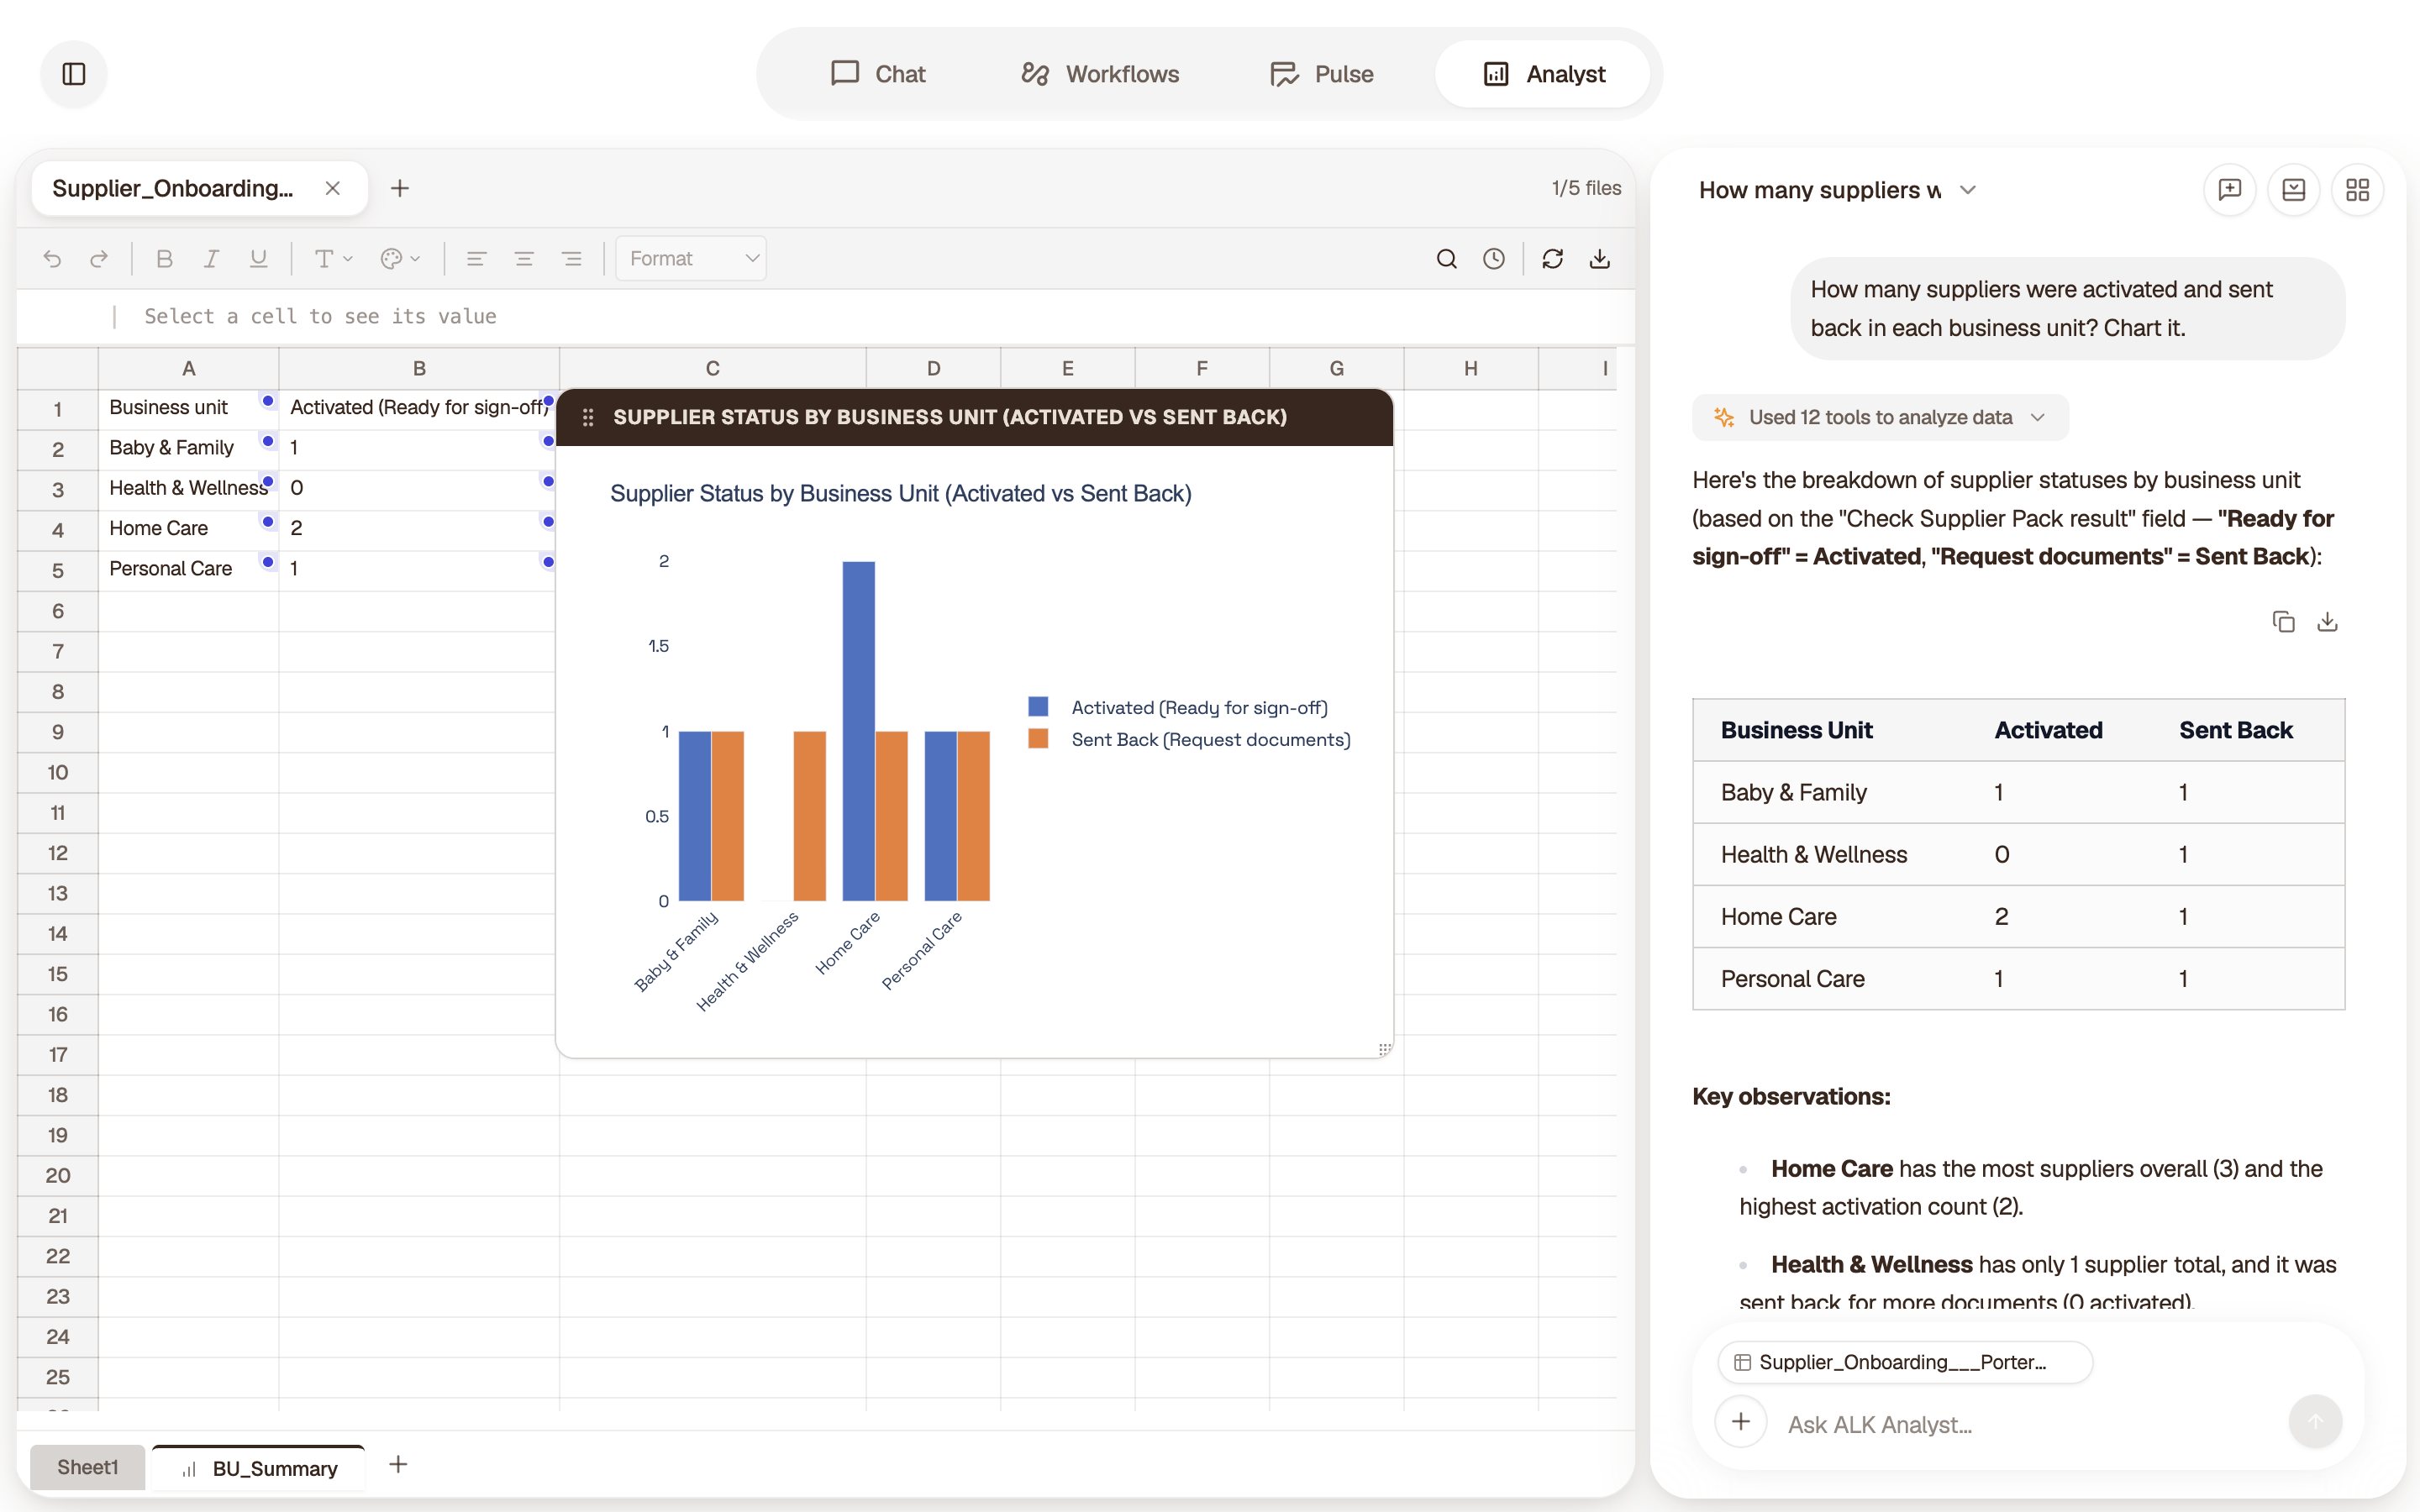Expand Used 12 tools to analyze data

[x=1880, y=417]
